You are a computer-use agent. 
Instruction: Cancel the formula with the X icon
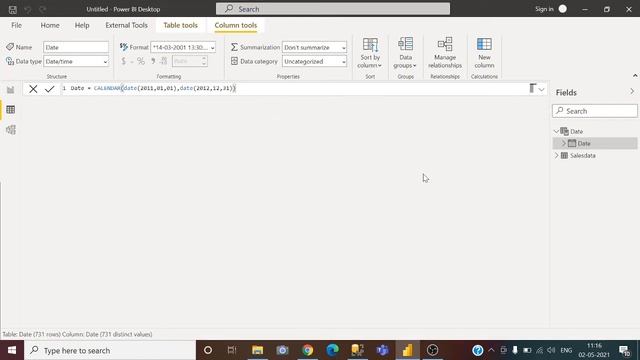33,89
